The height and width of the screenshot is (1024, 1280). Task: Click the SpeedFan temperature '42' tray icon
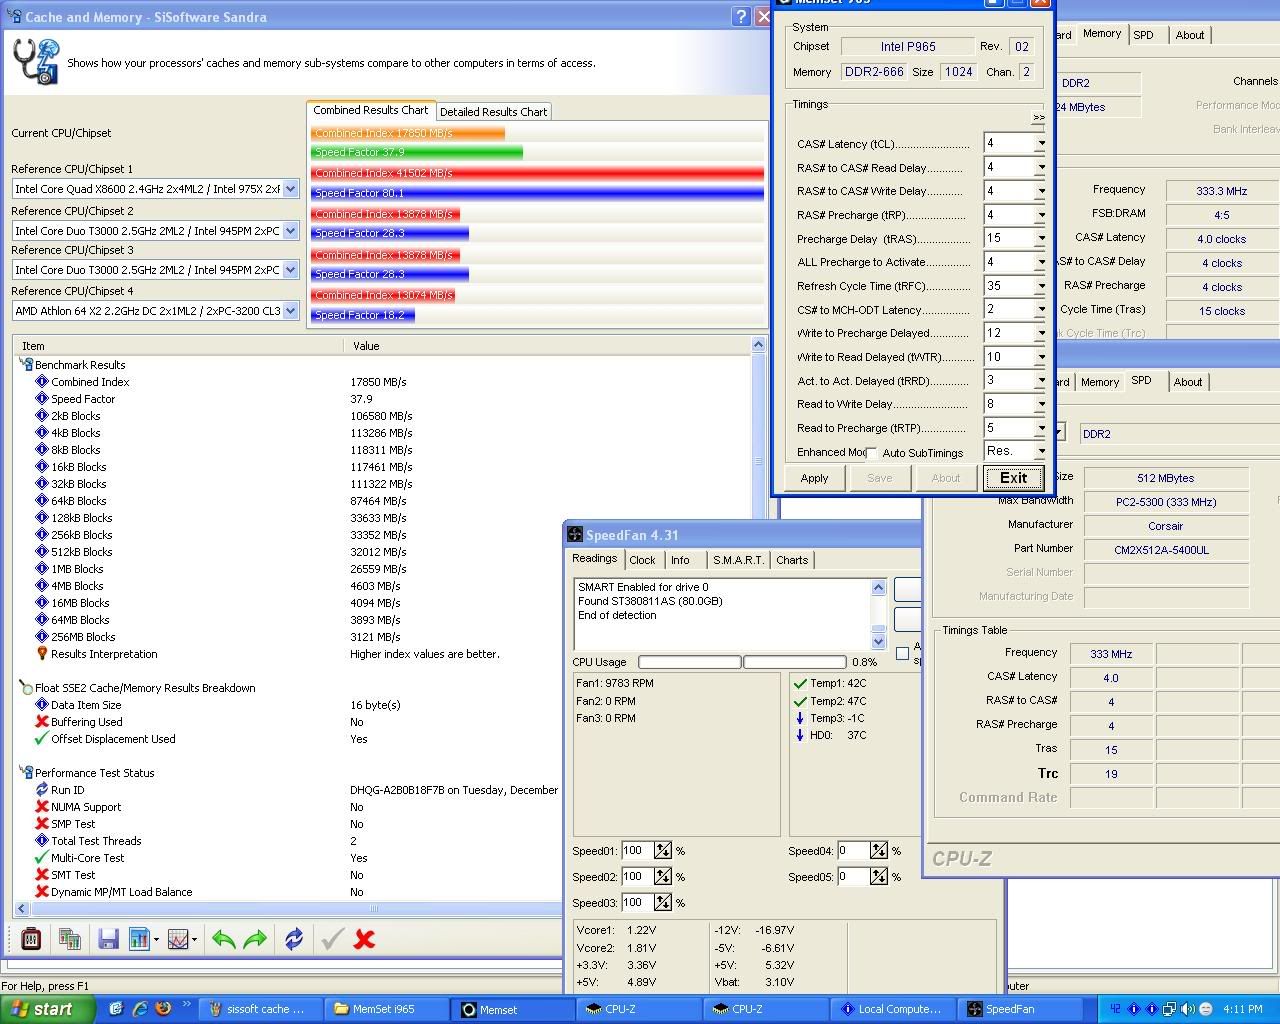tap(1116, 1009)
